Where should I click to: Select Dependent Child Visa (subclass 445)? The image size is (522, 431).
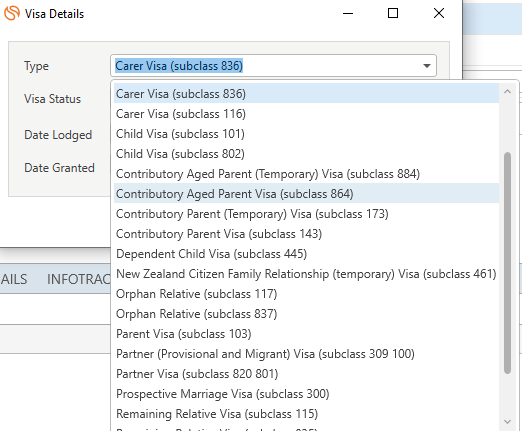point(306,254)
